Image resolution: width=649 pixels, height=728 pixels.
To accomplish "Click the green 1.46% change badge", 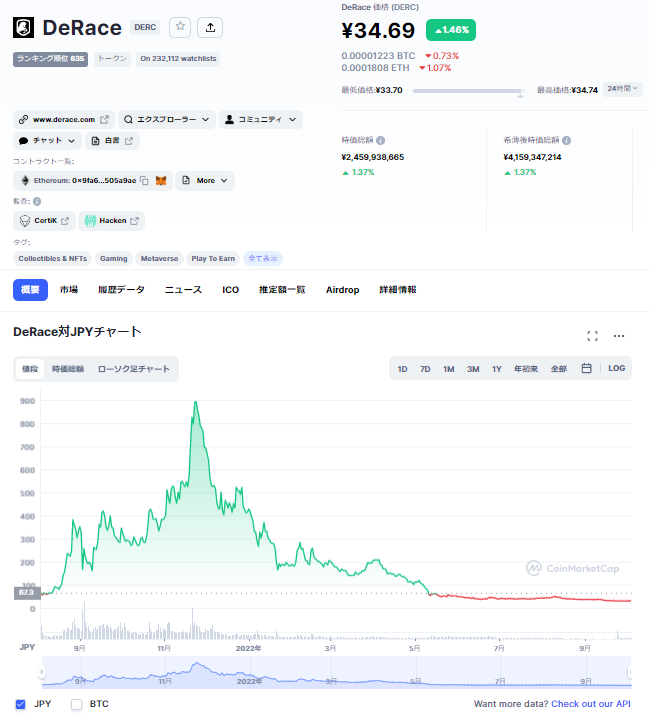I will tap(451, 30).
